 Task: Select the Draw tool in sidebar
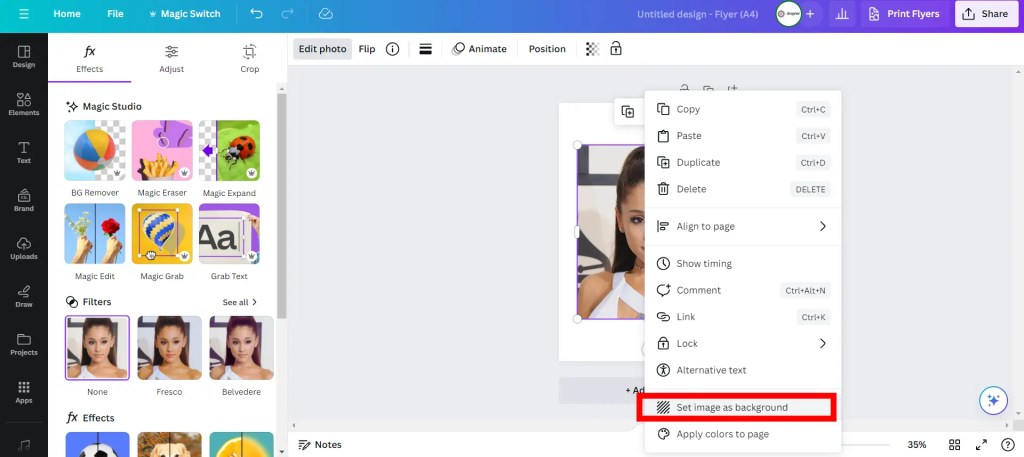coord(23,296)
